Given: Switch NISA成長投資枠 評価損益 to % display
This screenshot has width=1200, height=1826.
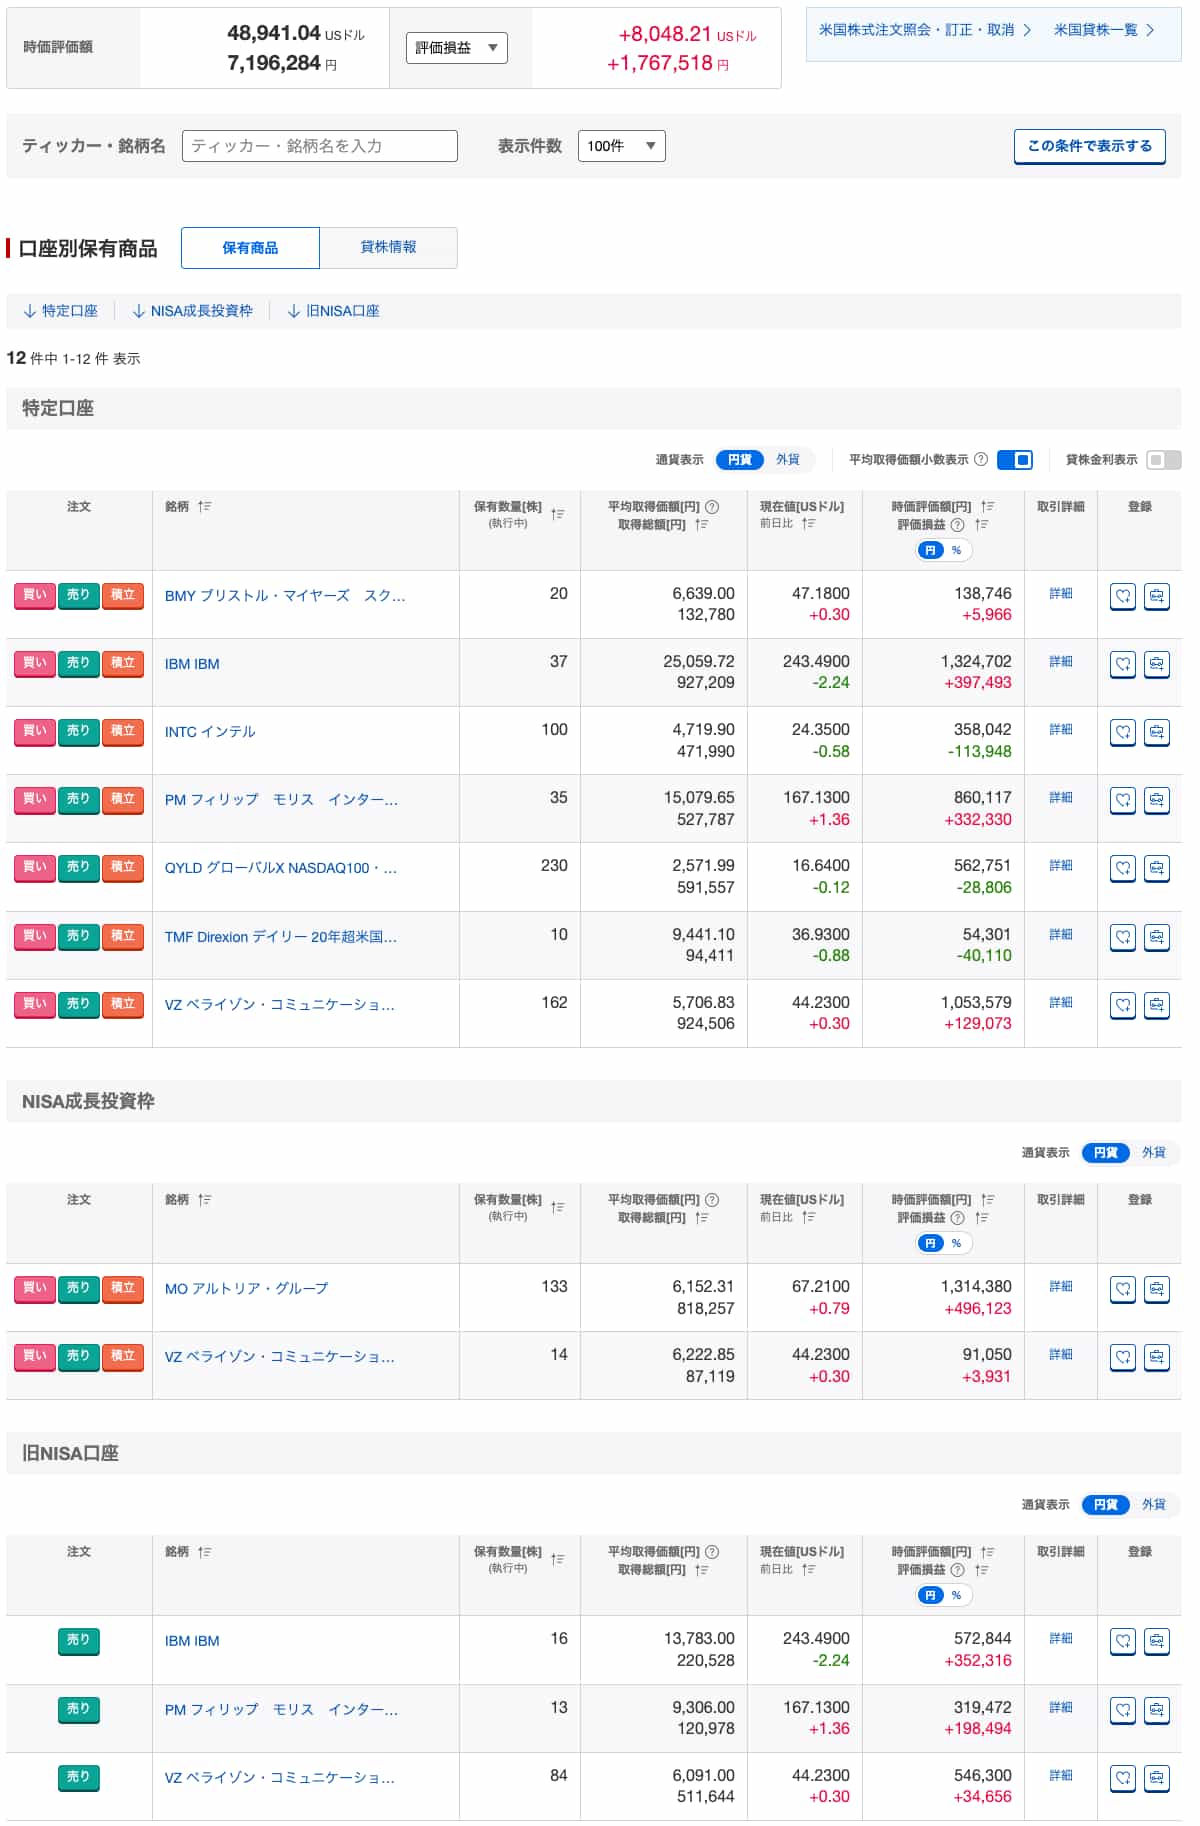Looking at the screenshot, I should pos(956,1243).
